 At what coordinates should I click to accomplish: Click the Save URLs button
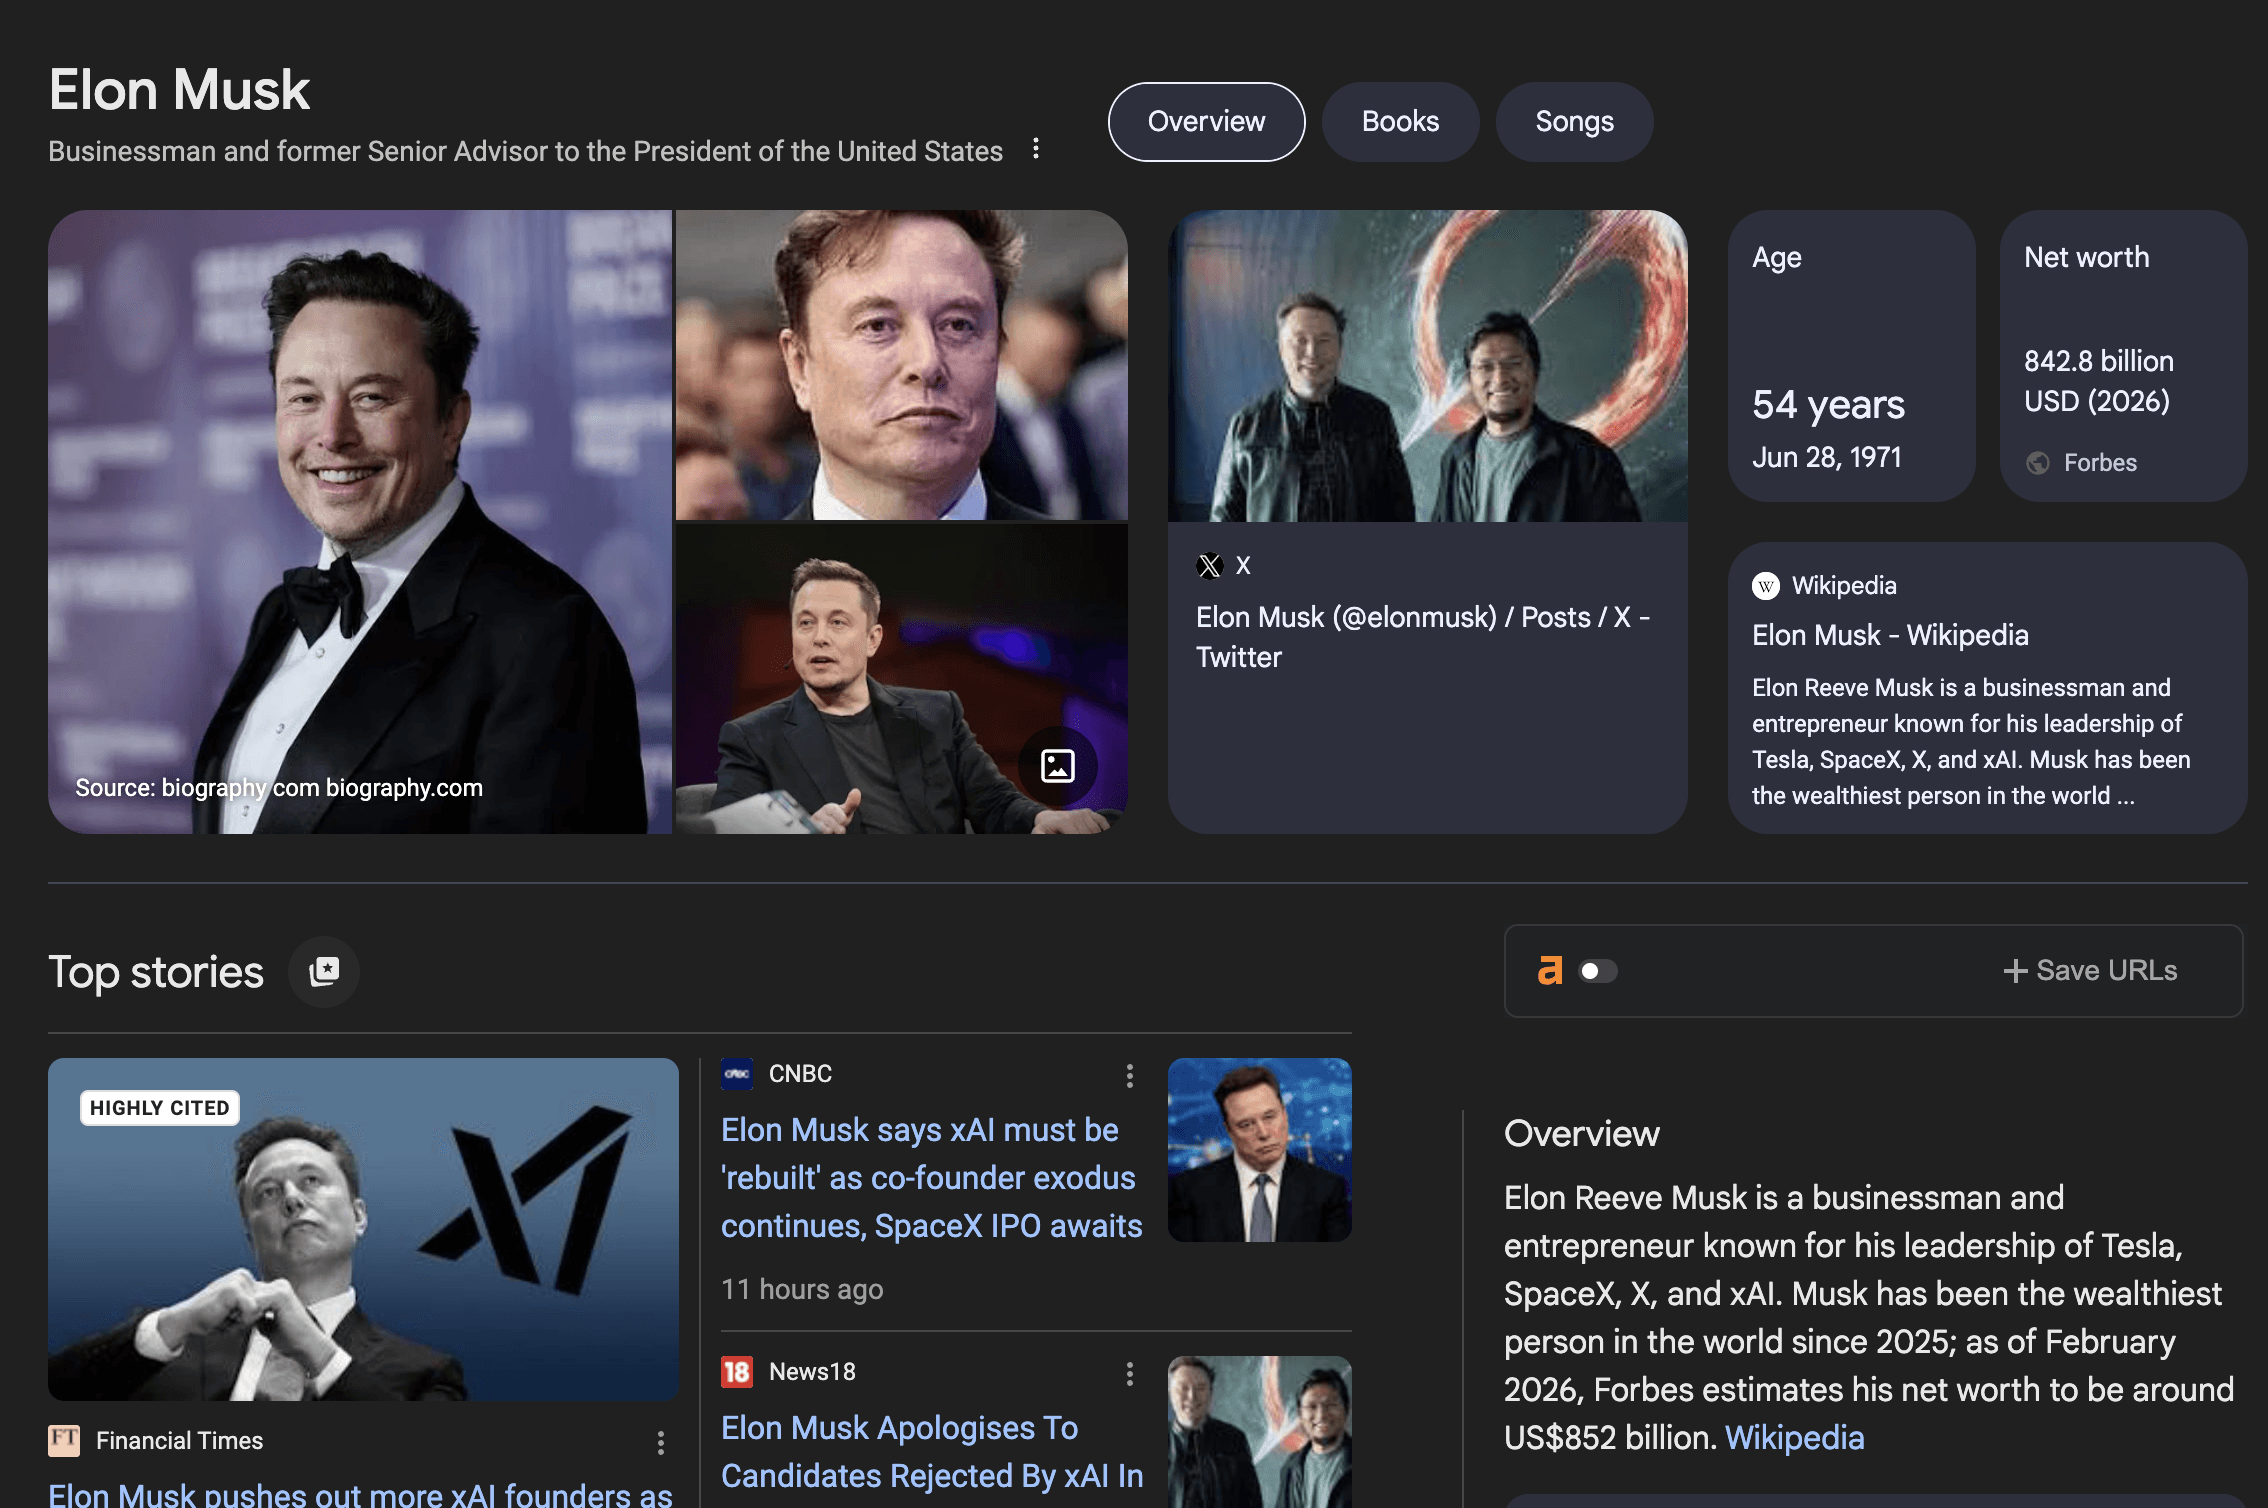[2090, 971]
